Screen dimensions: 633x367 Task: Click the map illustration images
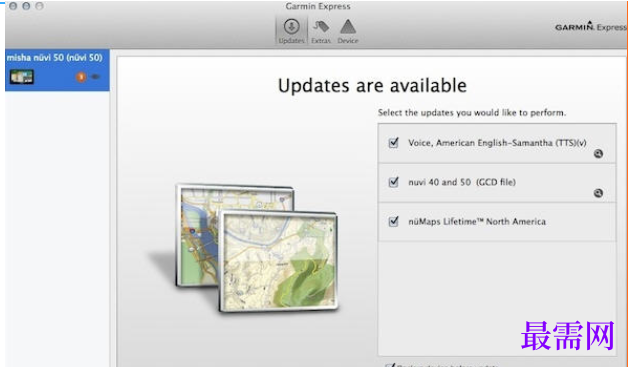click(257, 248)
